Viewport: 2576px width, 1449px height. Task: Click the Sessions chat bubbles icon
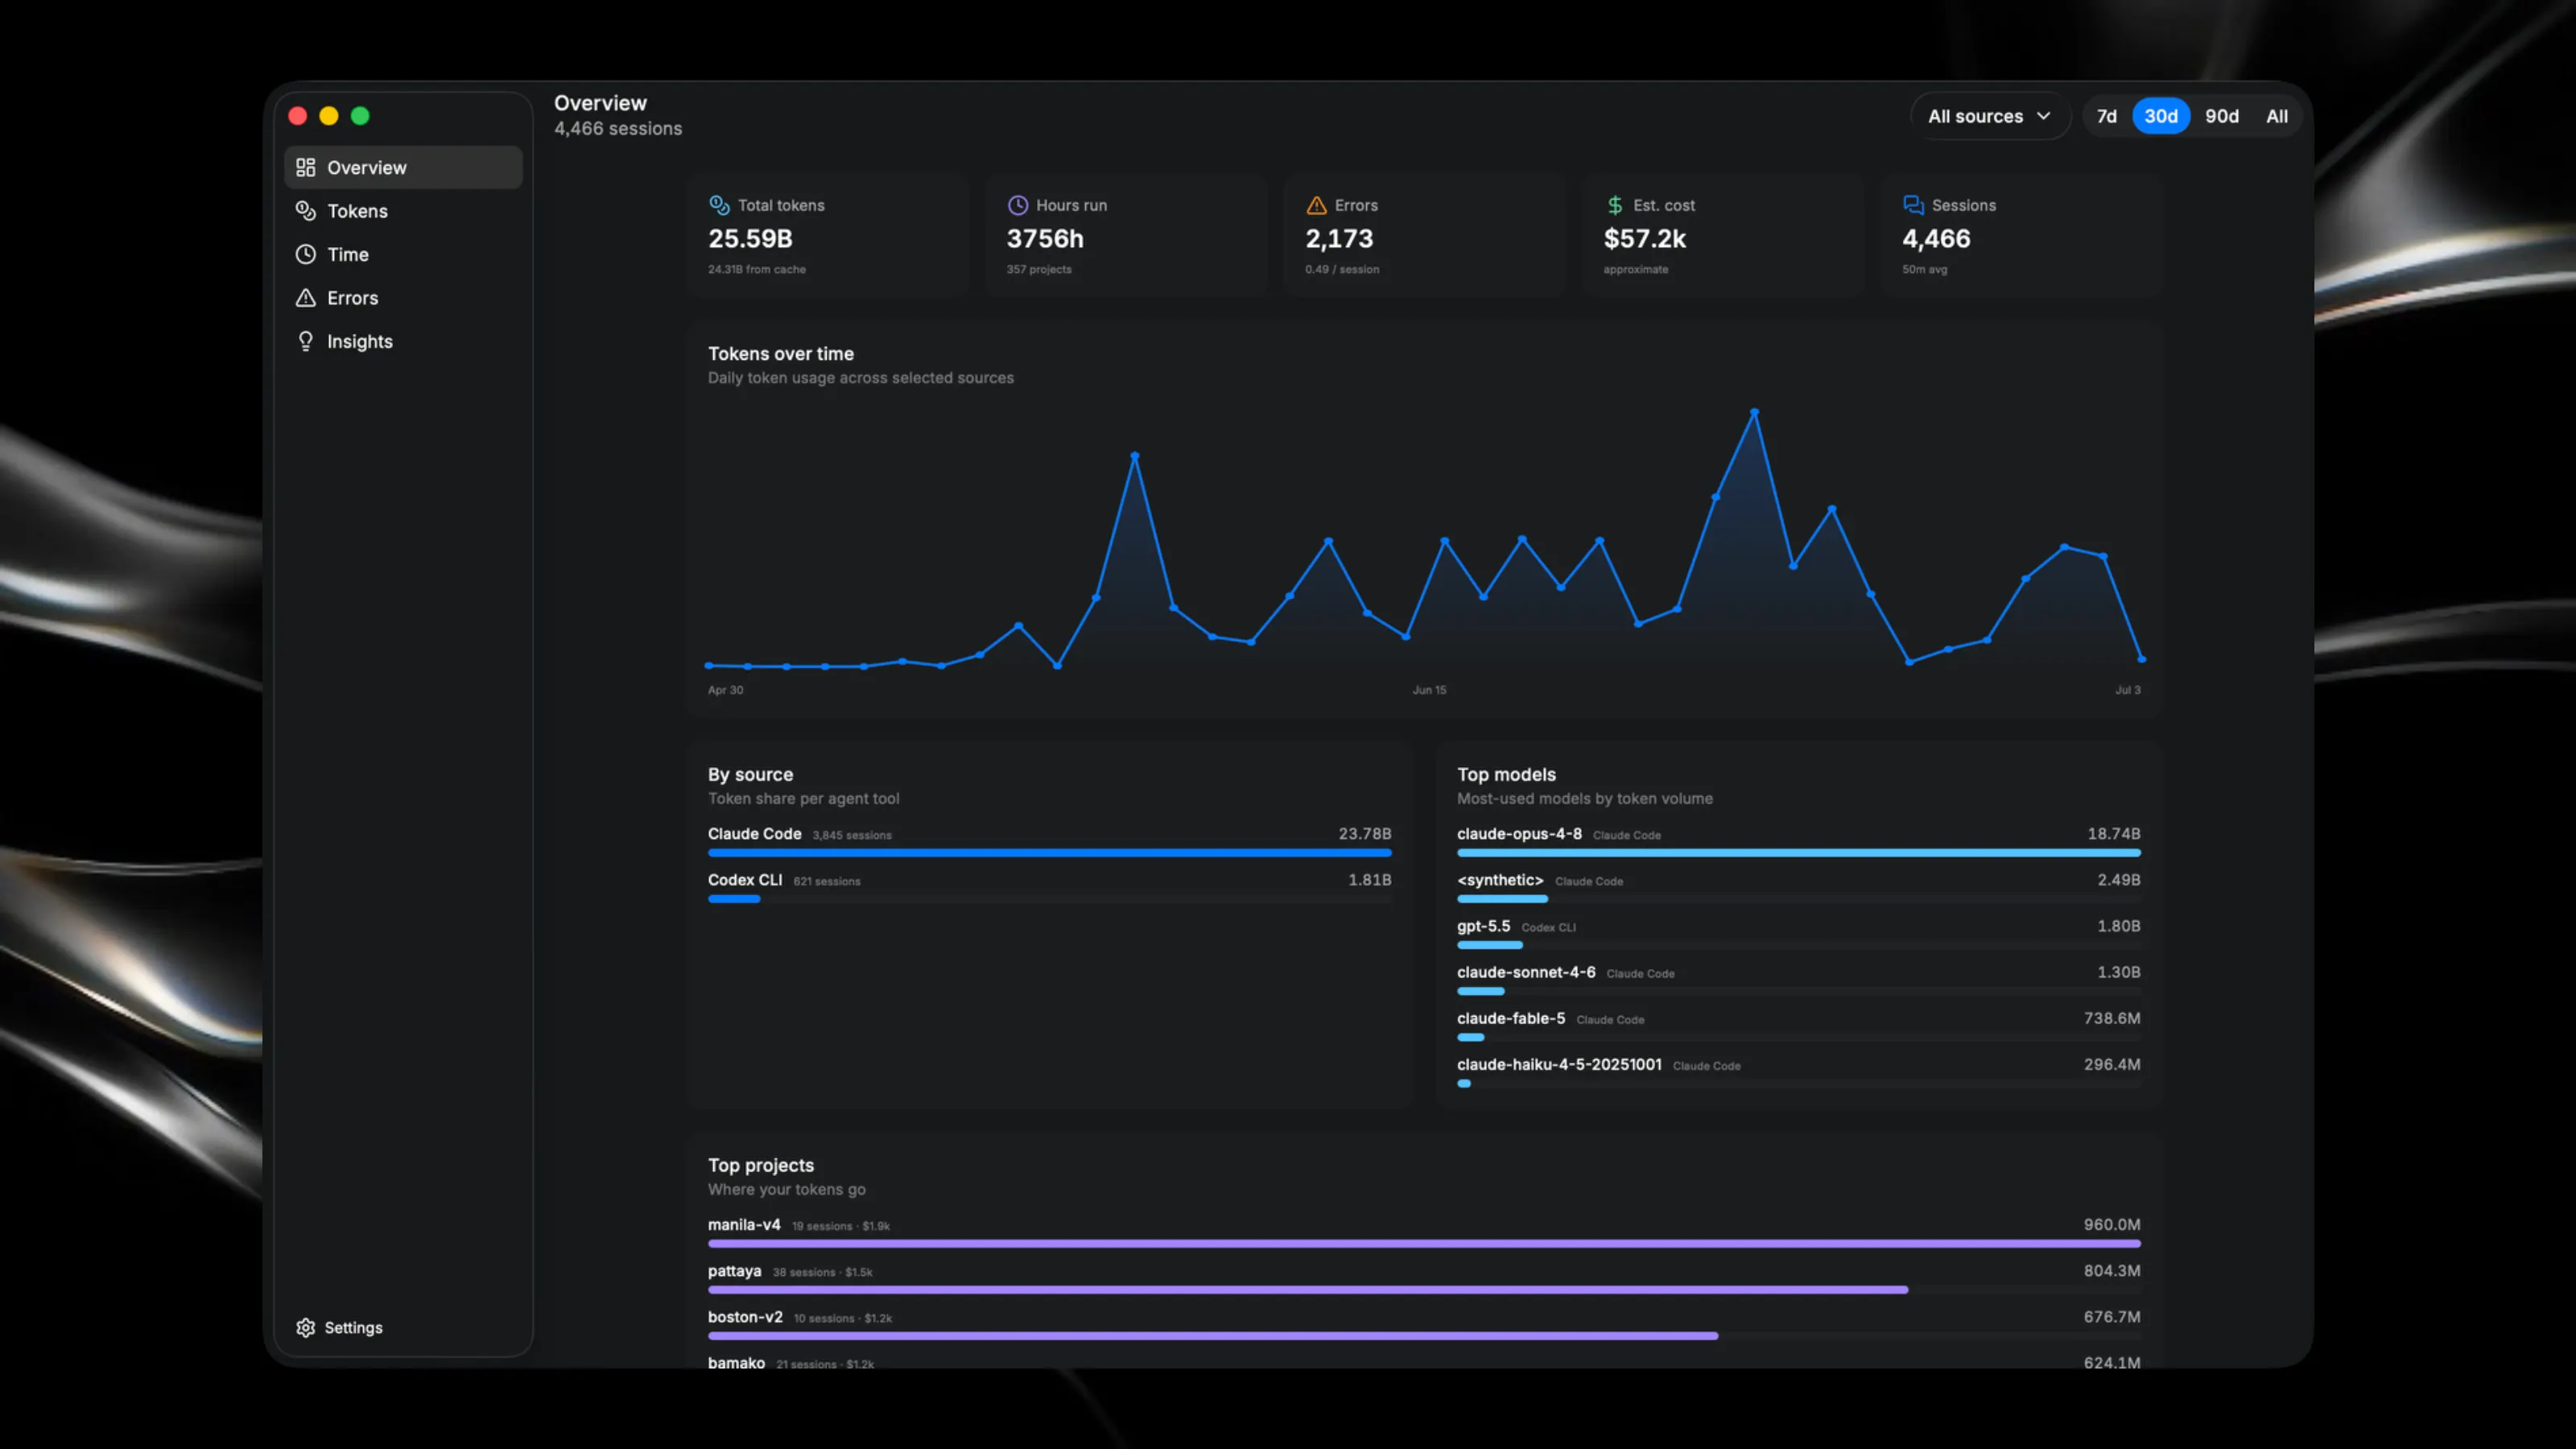[x=1913, y=205]
